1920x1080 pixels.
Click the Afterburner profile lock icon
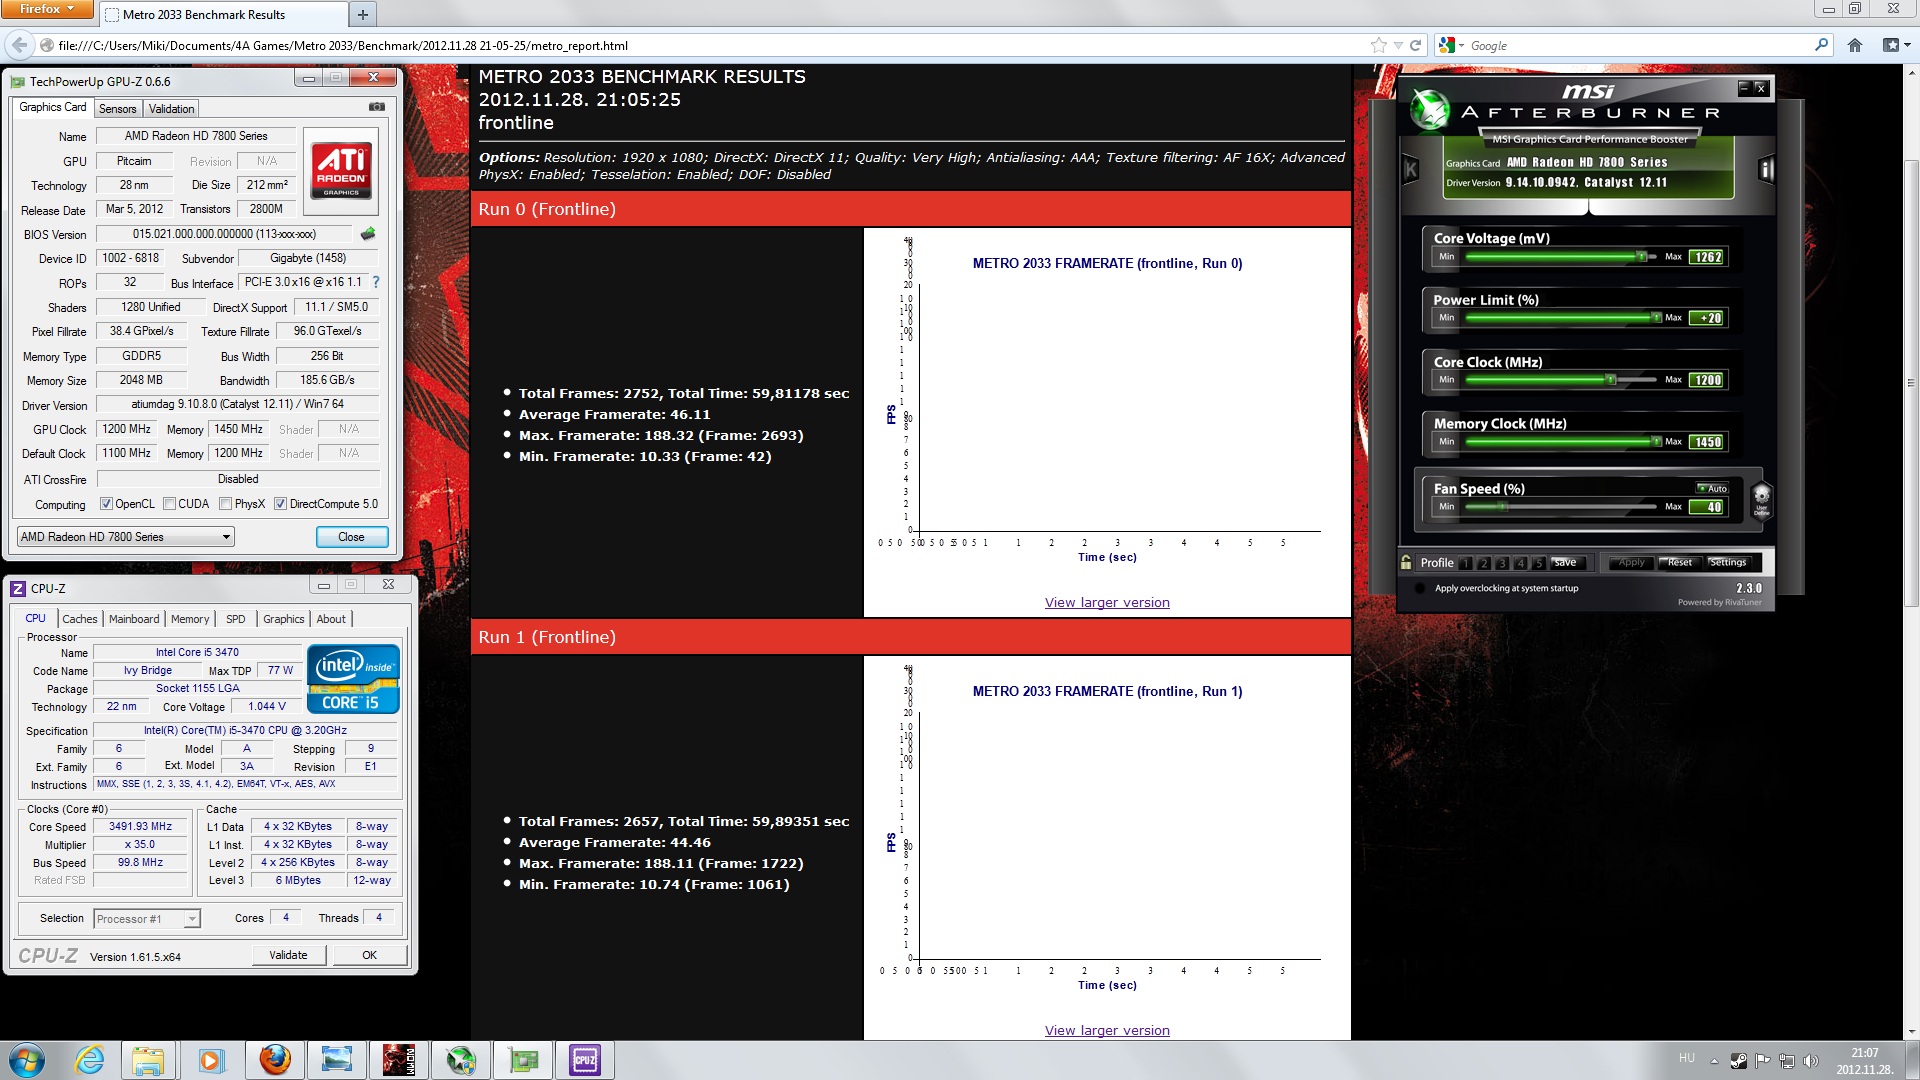pos(1407,563)
